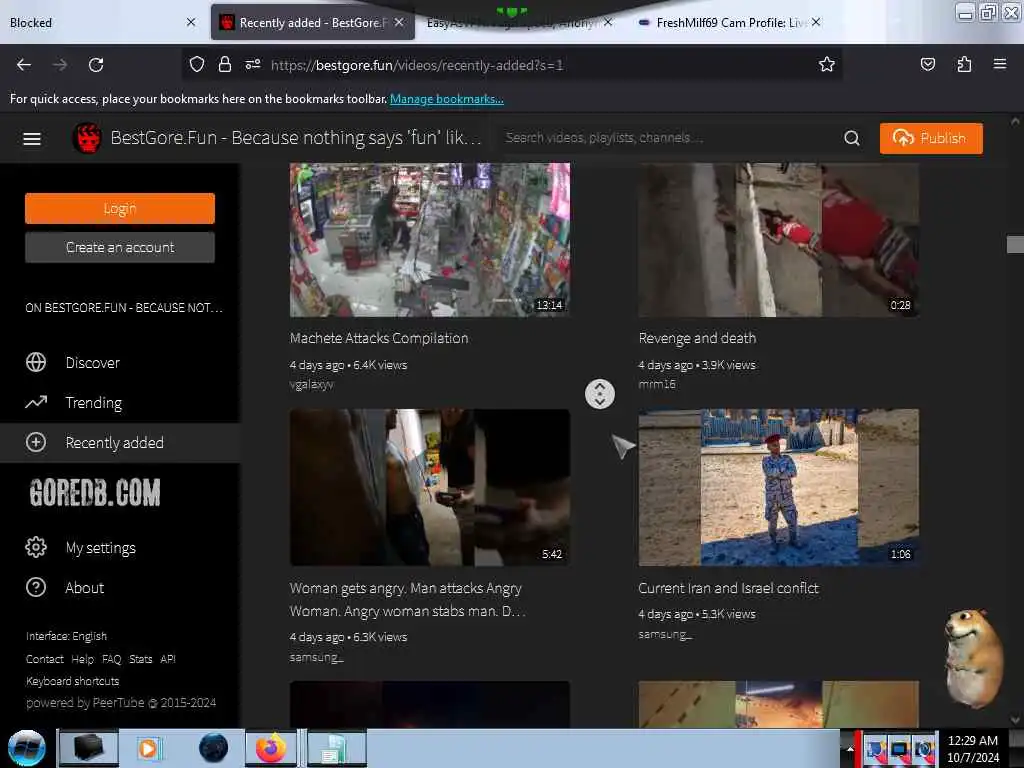Open the Save to Pocket icon
The image size is (1024, 768).
pos(927,64)
